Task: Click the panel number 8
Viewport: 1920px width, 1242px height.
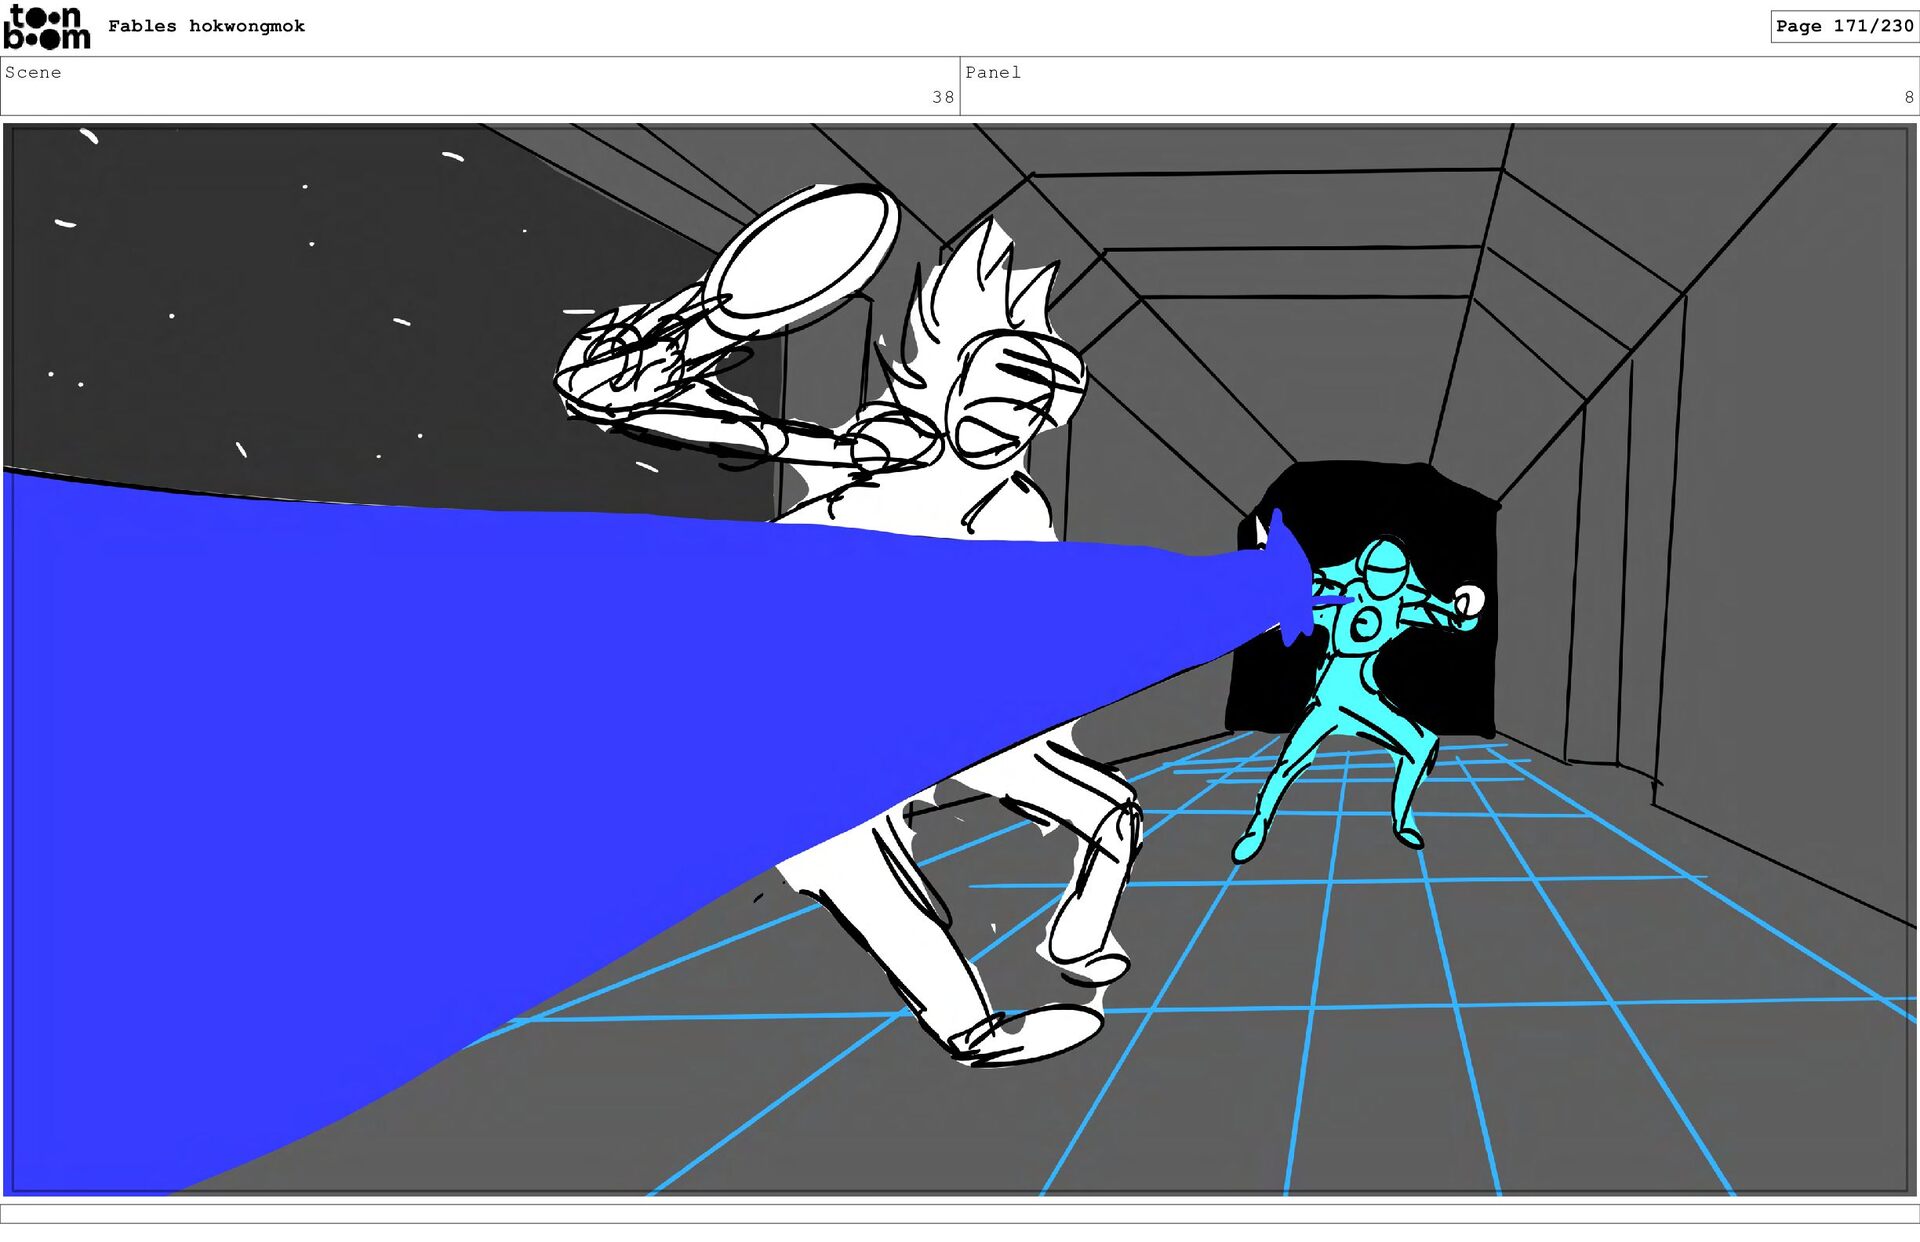Action: coord(1908,98)
